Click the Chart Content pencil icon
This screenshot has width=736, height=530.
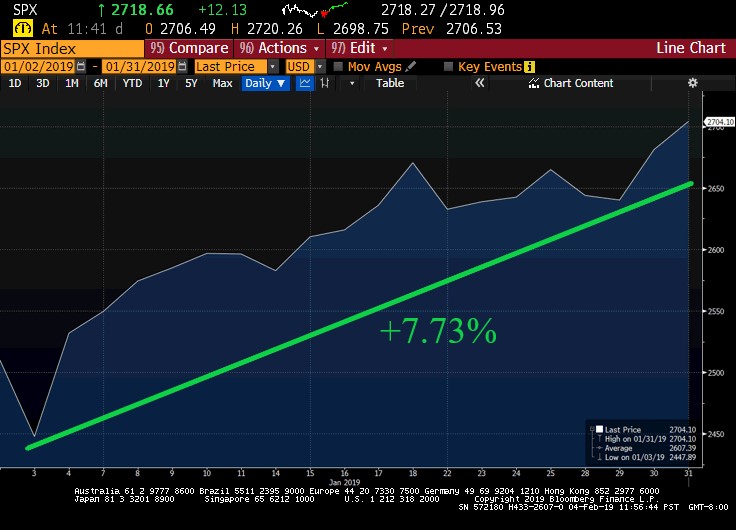pos(535,83)
